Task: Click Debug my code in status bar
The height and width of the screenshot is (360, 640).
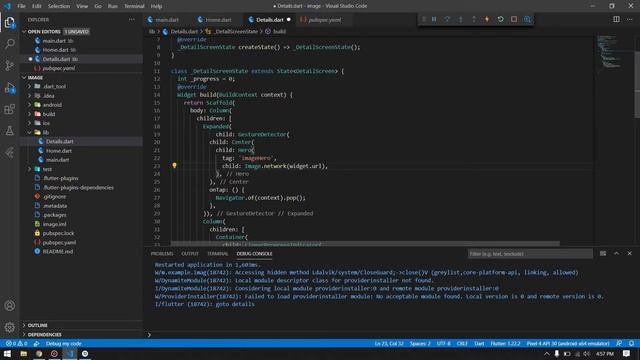Action: click(63, 343)
